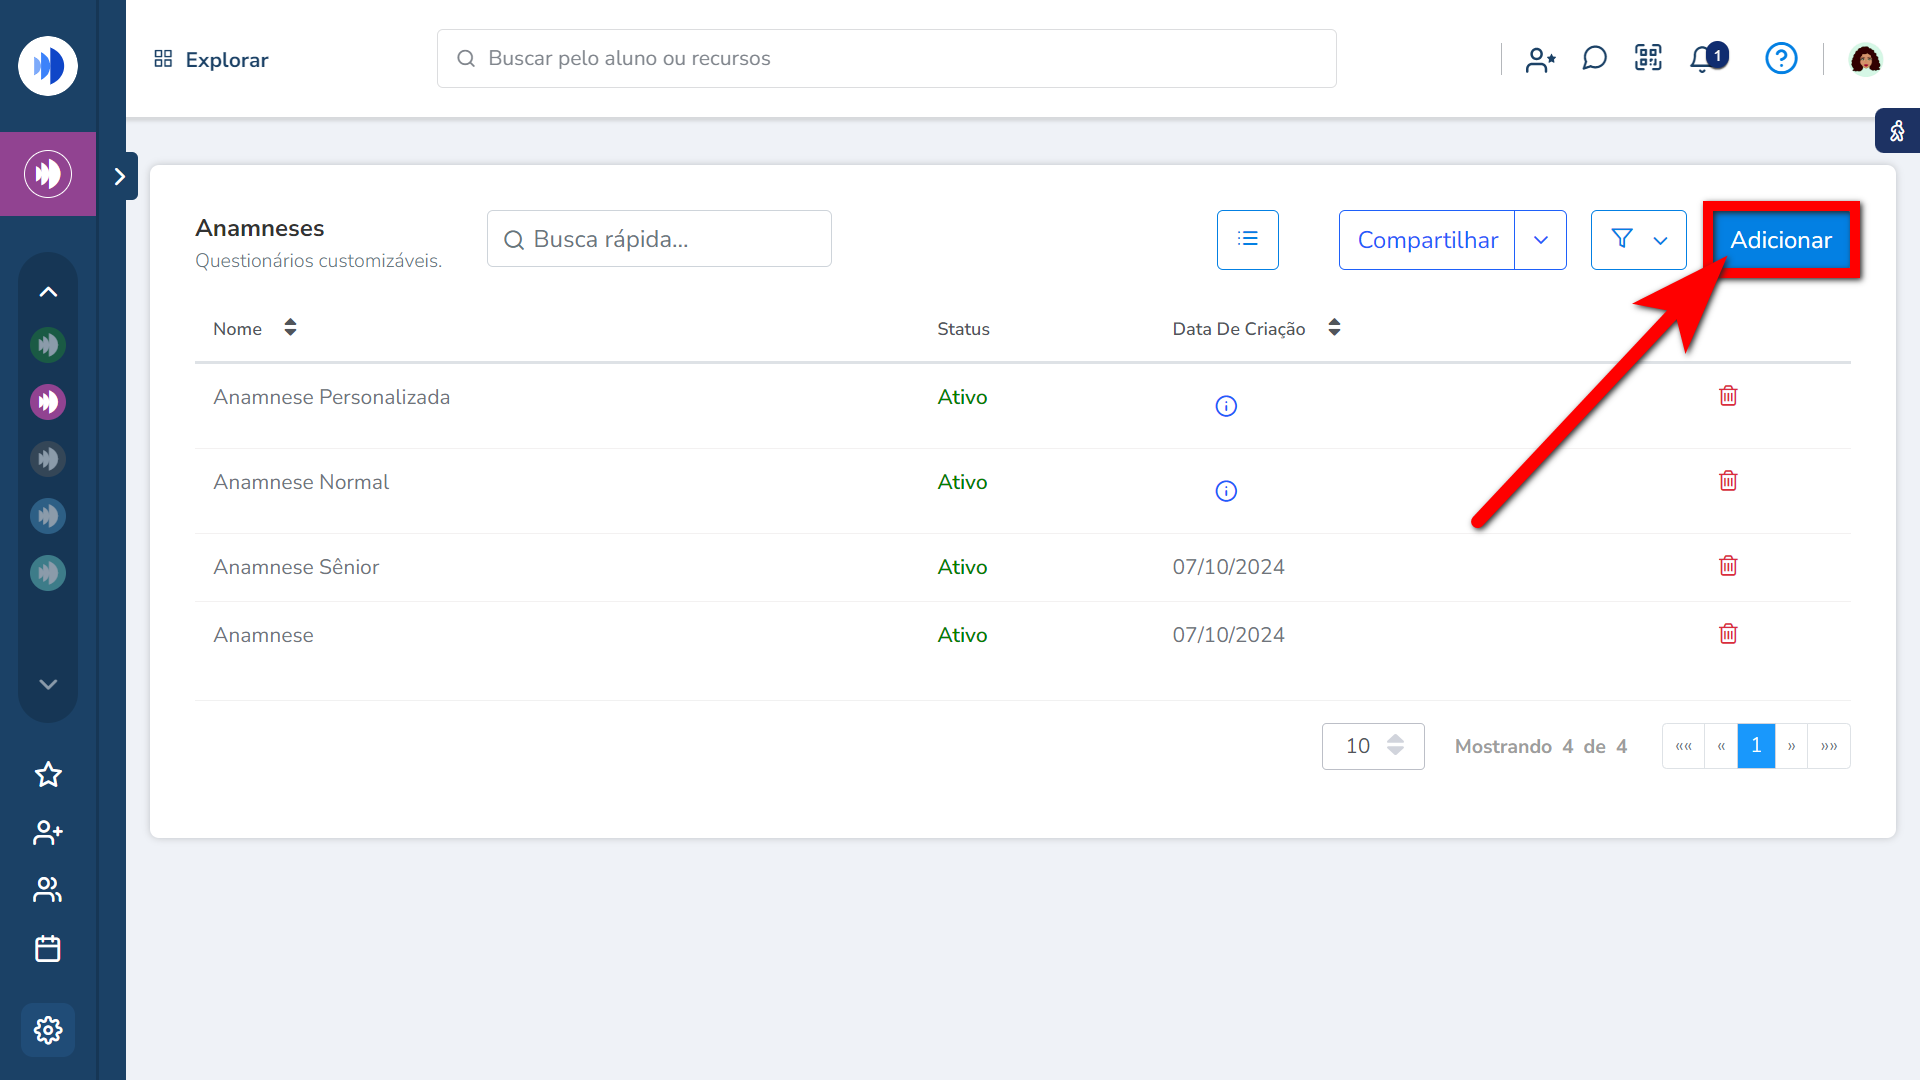The height and width of the screenshot is (1080, 1920).
Task: Click the favorites star icon in sidebar
Action: [48, 774]
